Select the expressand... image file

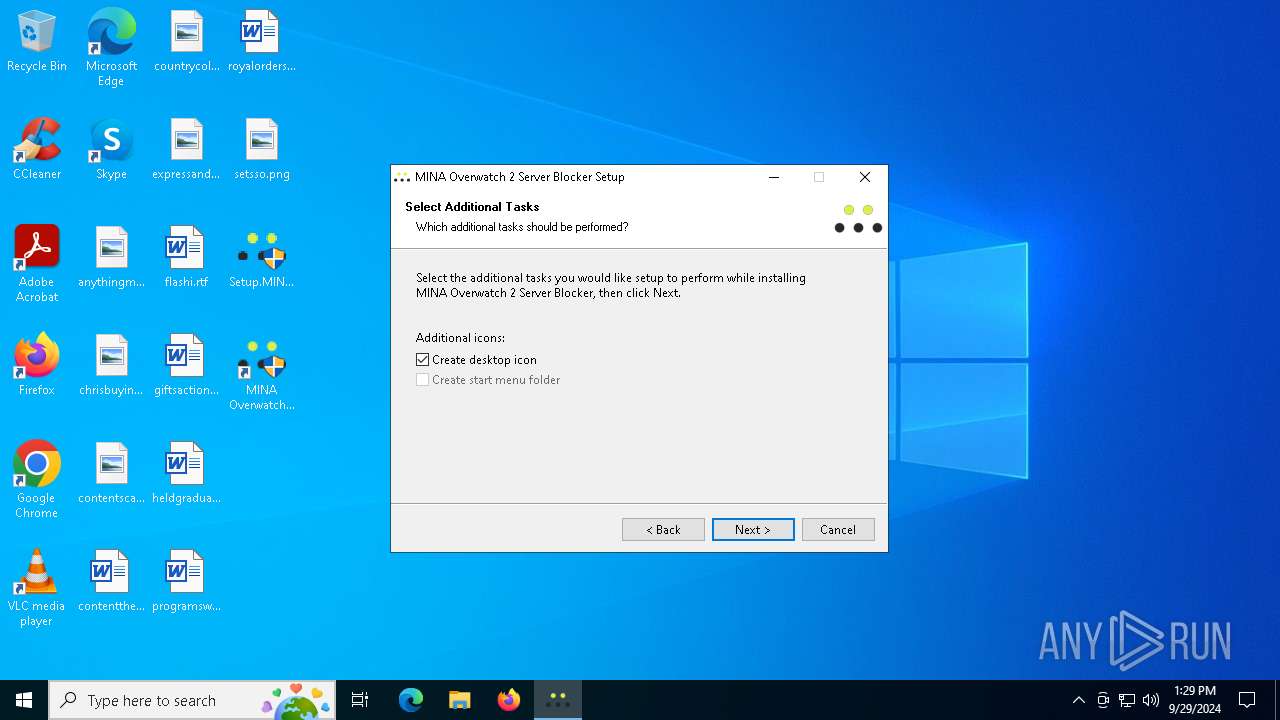pyautogui.click(x=186, y=150)
